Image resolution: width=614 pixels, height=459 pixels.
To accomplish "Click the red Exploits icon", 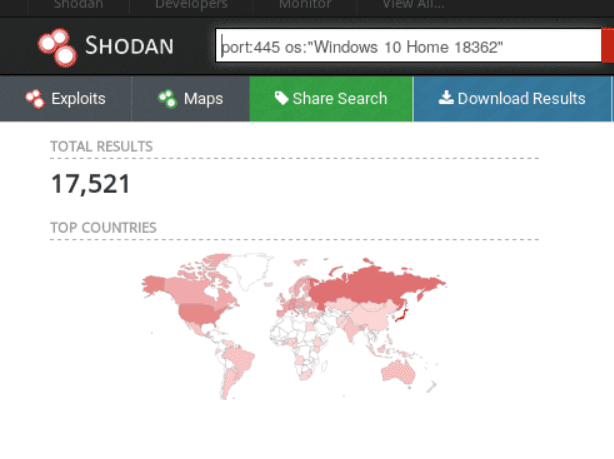I will [x=35, y=98].
